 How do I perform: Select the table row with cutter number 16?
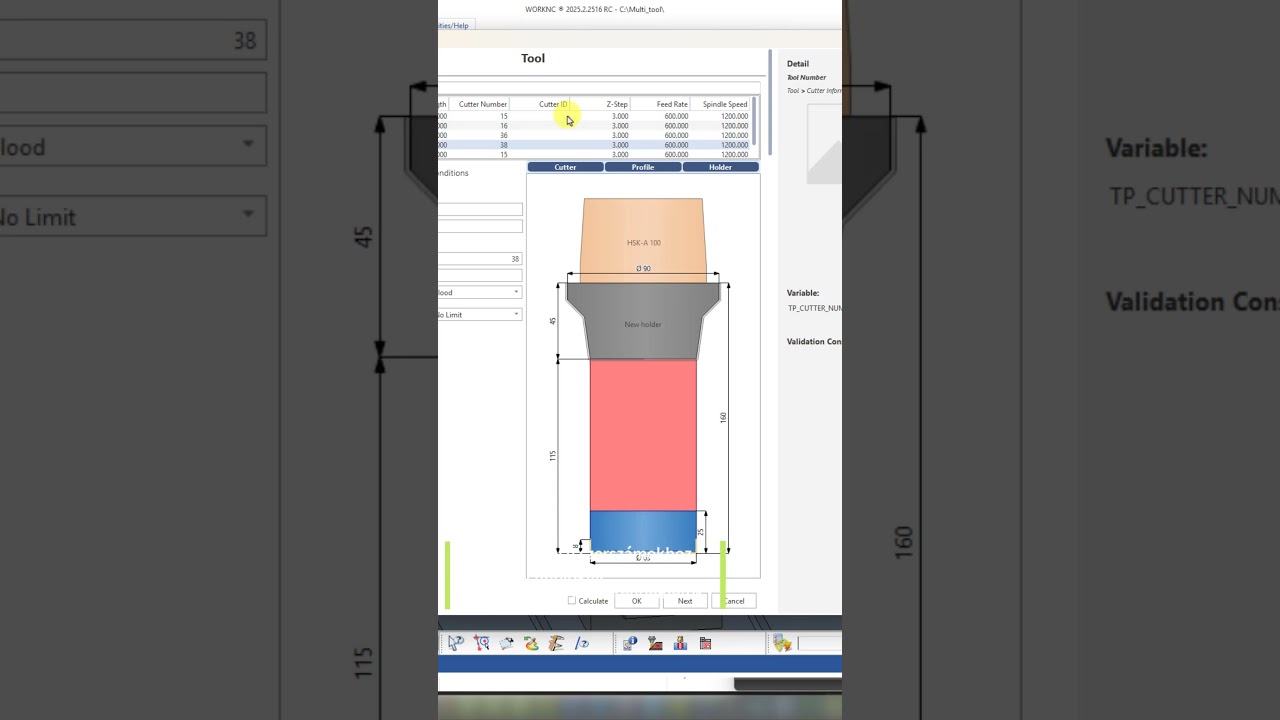point(594,126)
